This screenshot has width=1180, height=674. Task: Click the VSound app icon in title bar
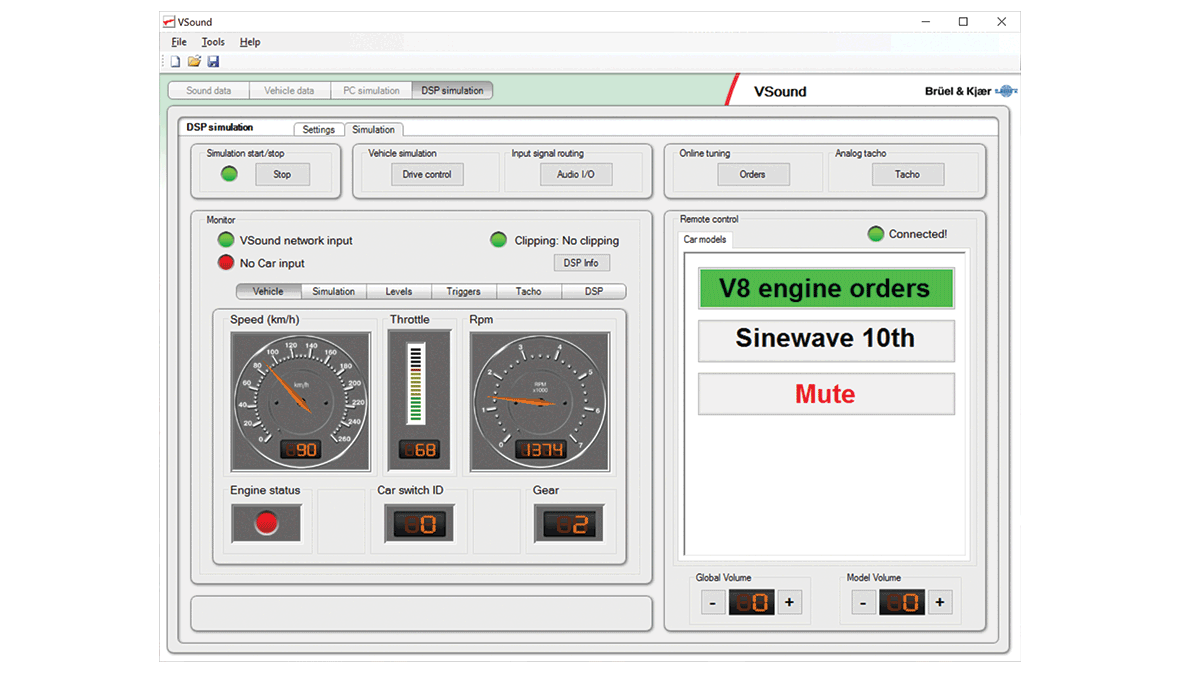[x=169, y=22]
